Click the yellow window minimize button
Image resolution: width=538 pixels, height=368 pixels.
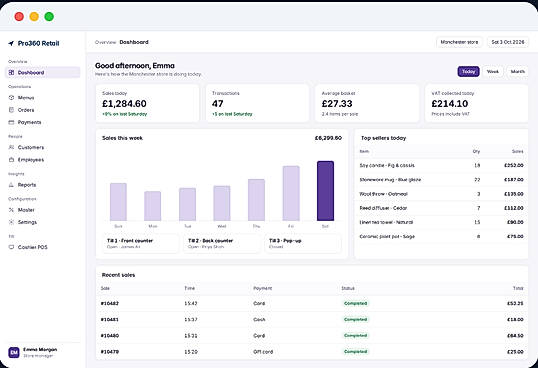point(34,16)
